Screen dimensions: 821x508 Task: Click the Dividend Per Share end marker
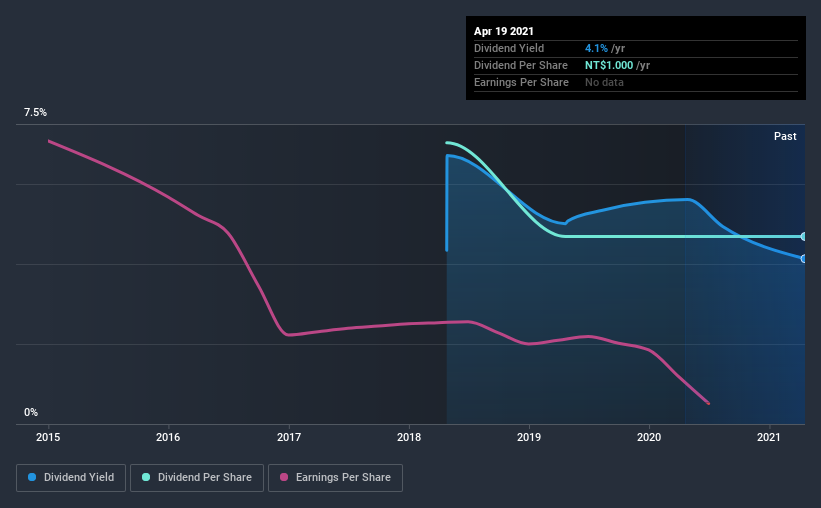coord(803,237)
